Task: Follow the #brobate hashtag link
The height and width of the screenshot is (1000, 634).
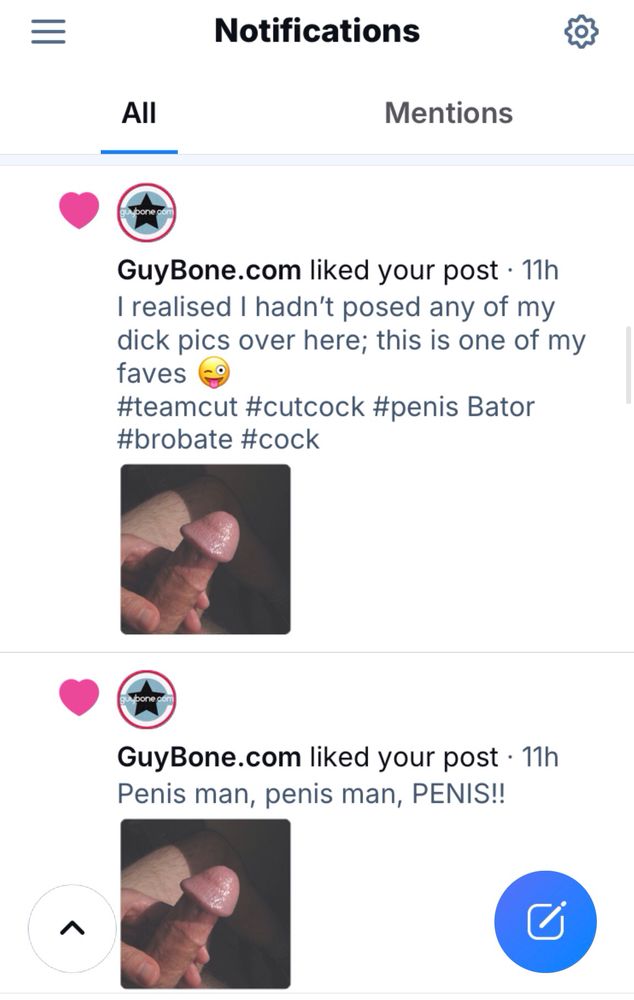Action: click(175, 439)
